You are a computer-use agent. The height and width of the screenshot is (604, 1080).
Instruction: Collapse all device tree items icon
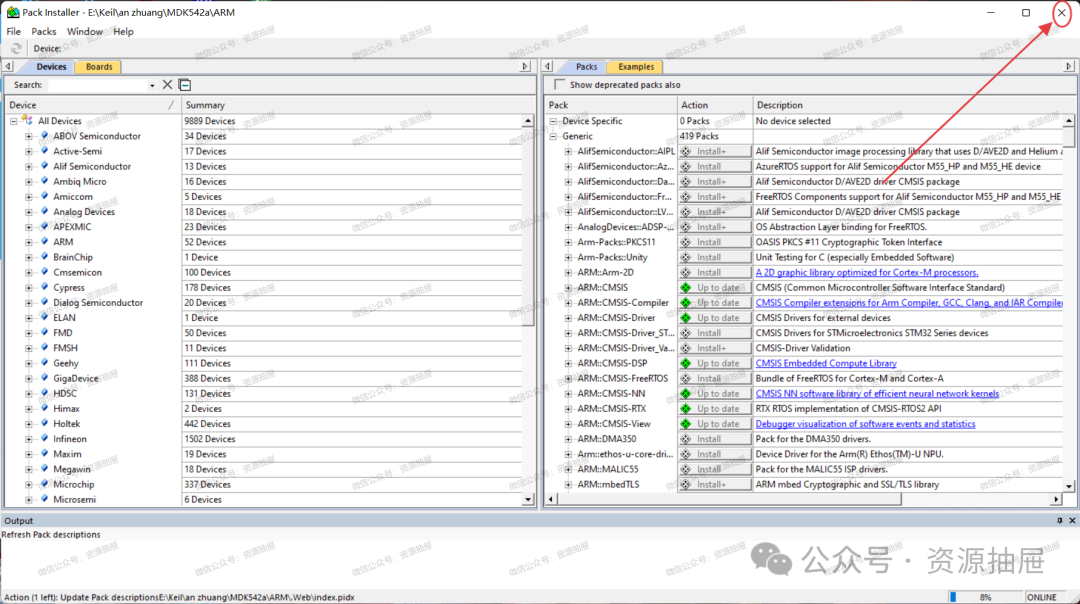(185, 85)
